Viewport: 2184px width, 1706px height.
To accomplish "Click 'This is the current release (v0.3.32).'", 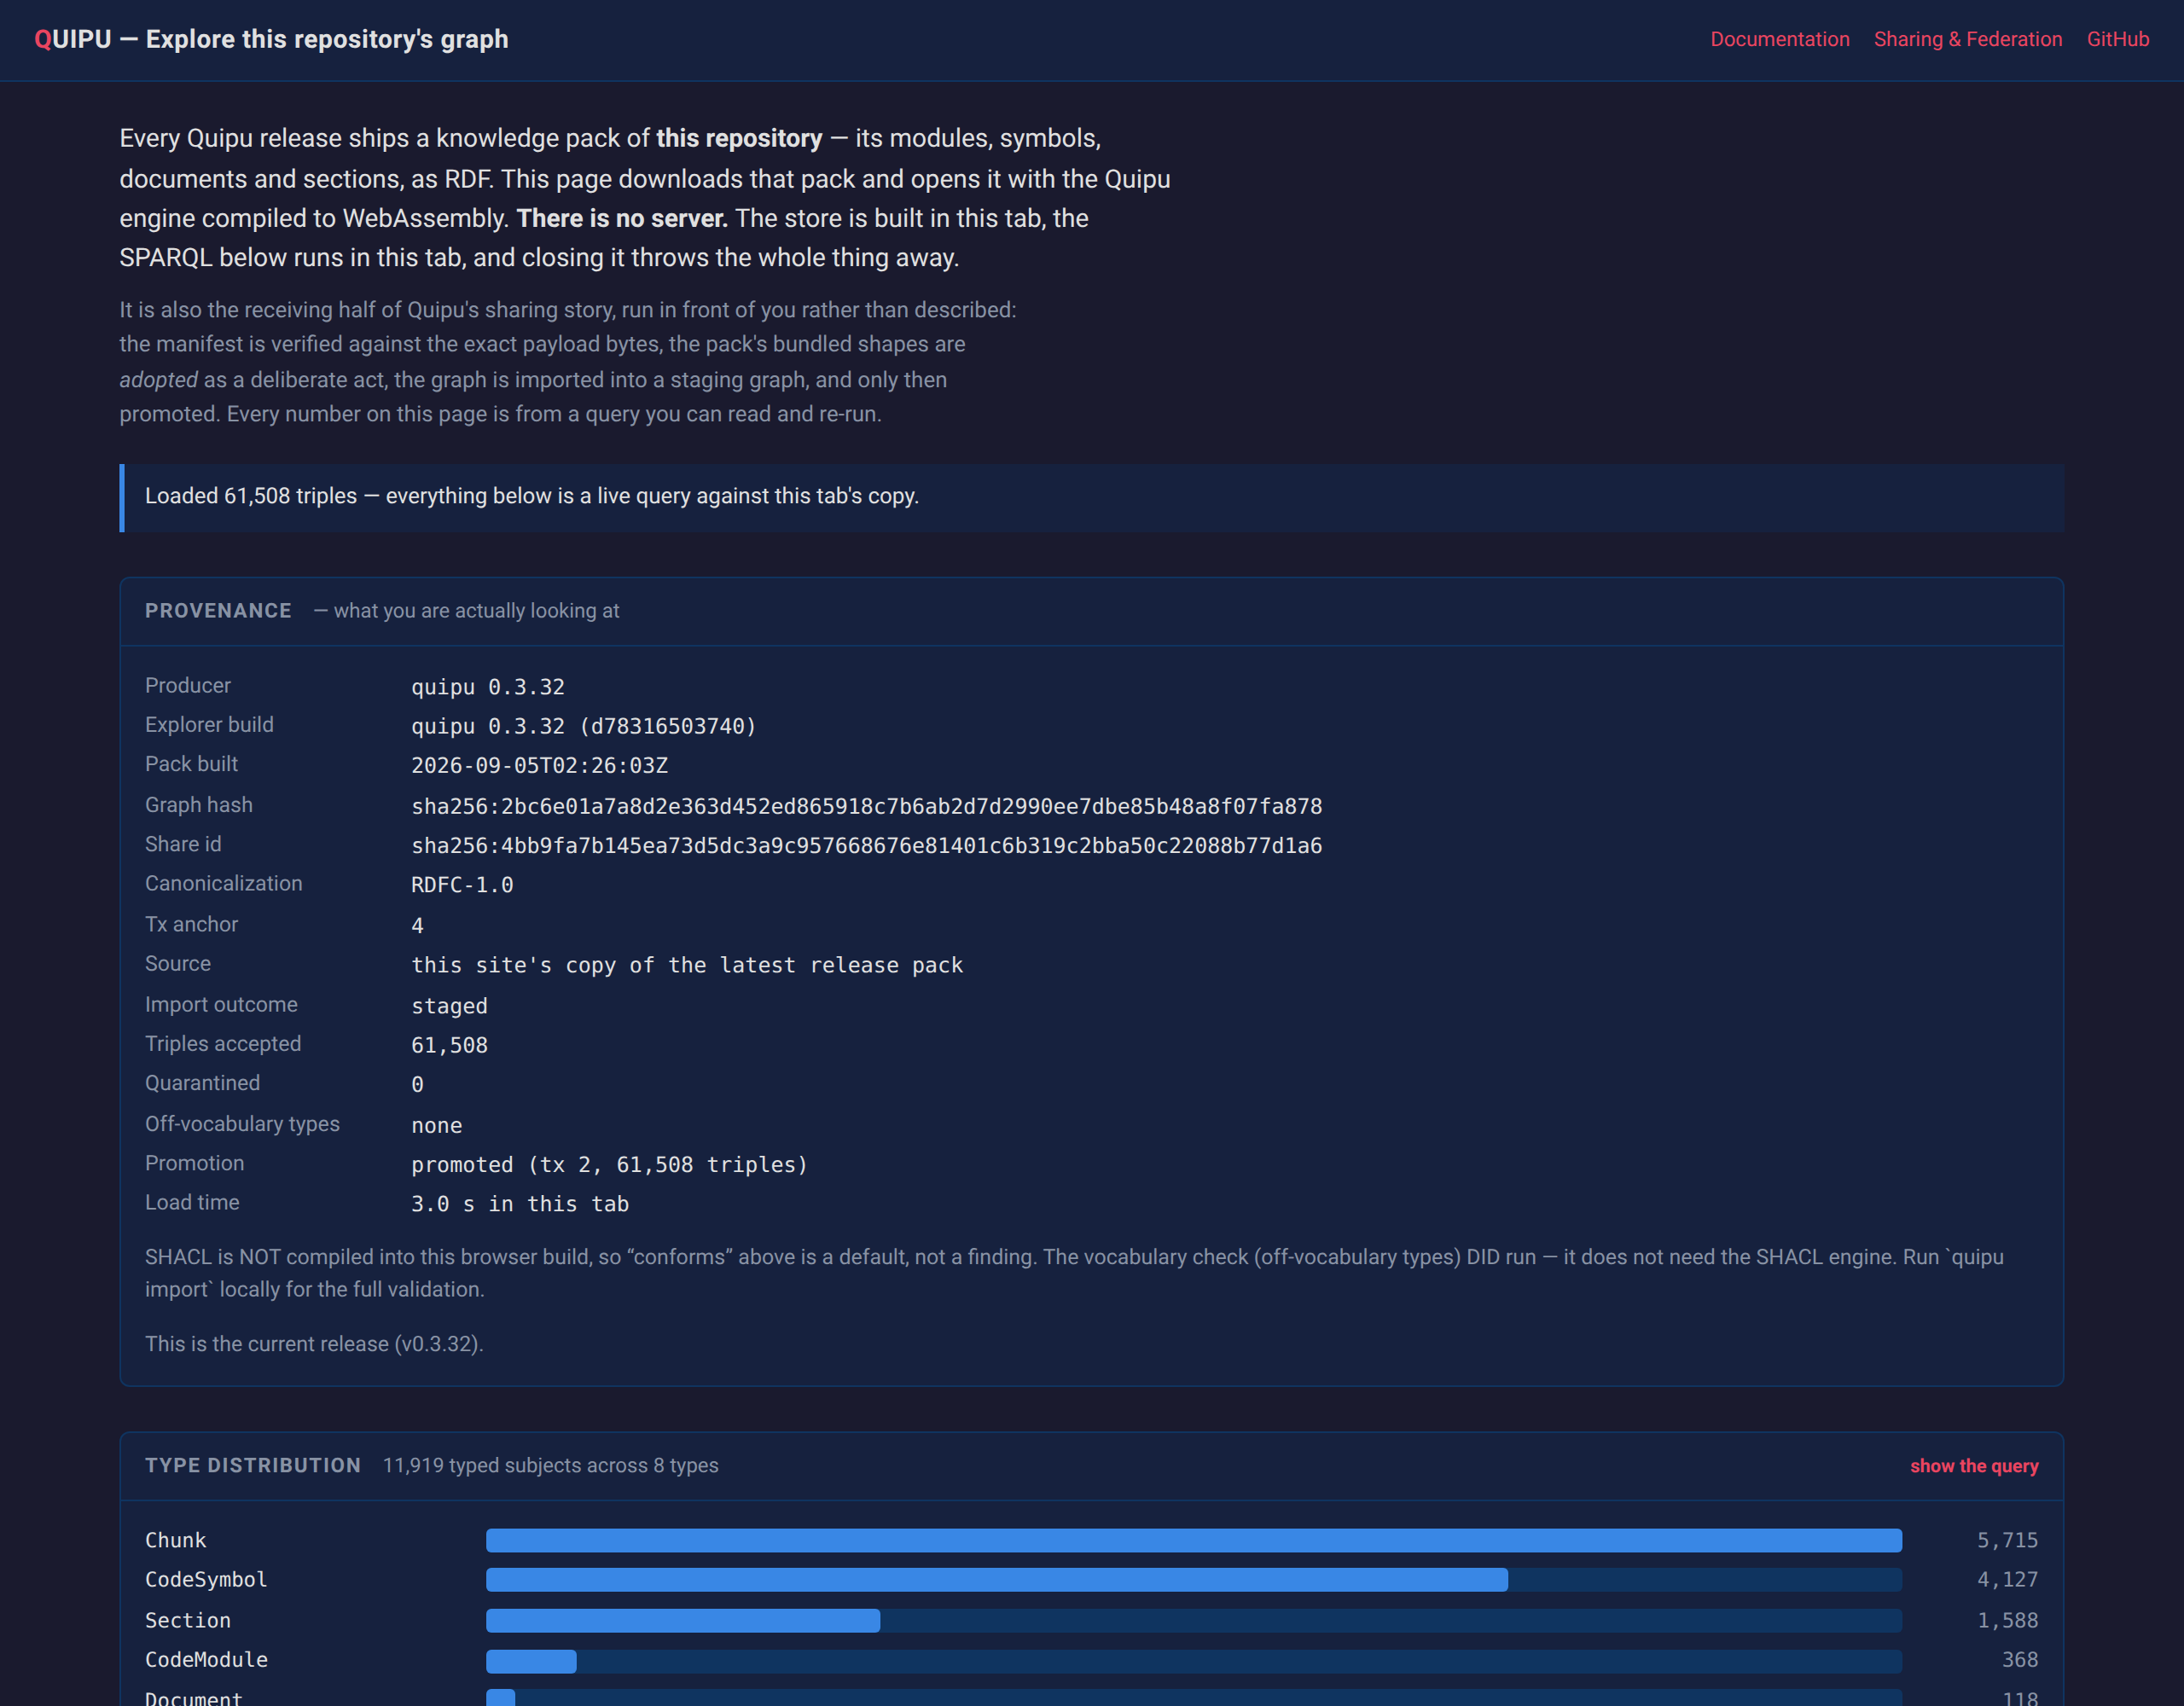I will click(x=314, y=1343).
